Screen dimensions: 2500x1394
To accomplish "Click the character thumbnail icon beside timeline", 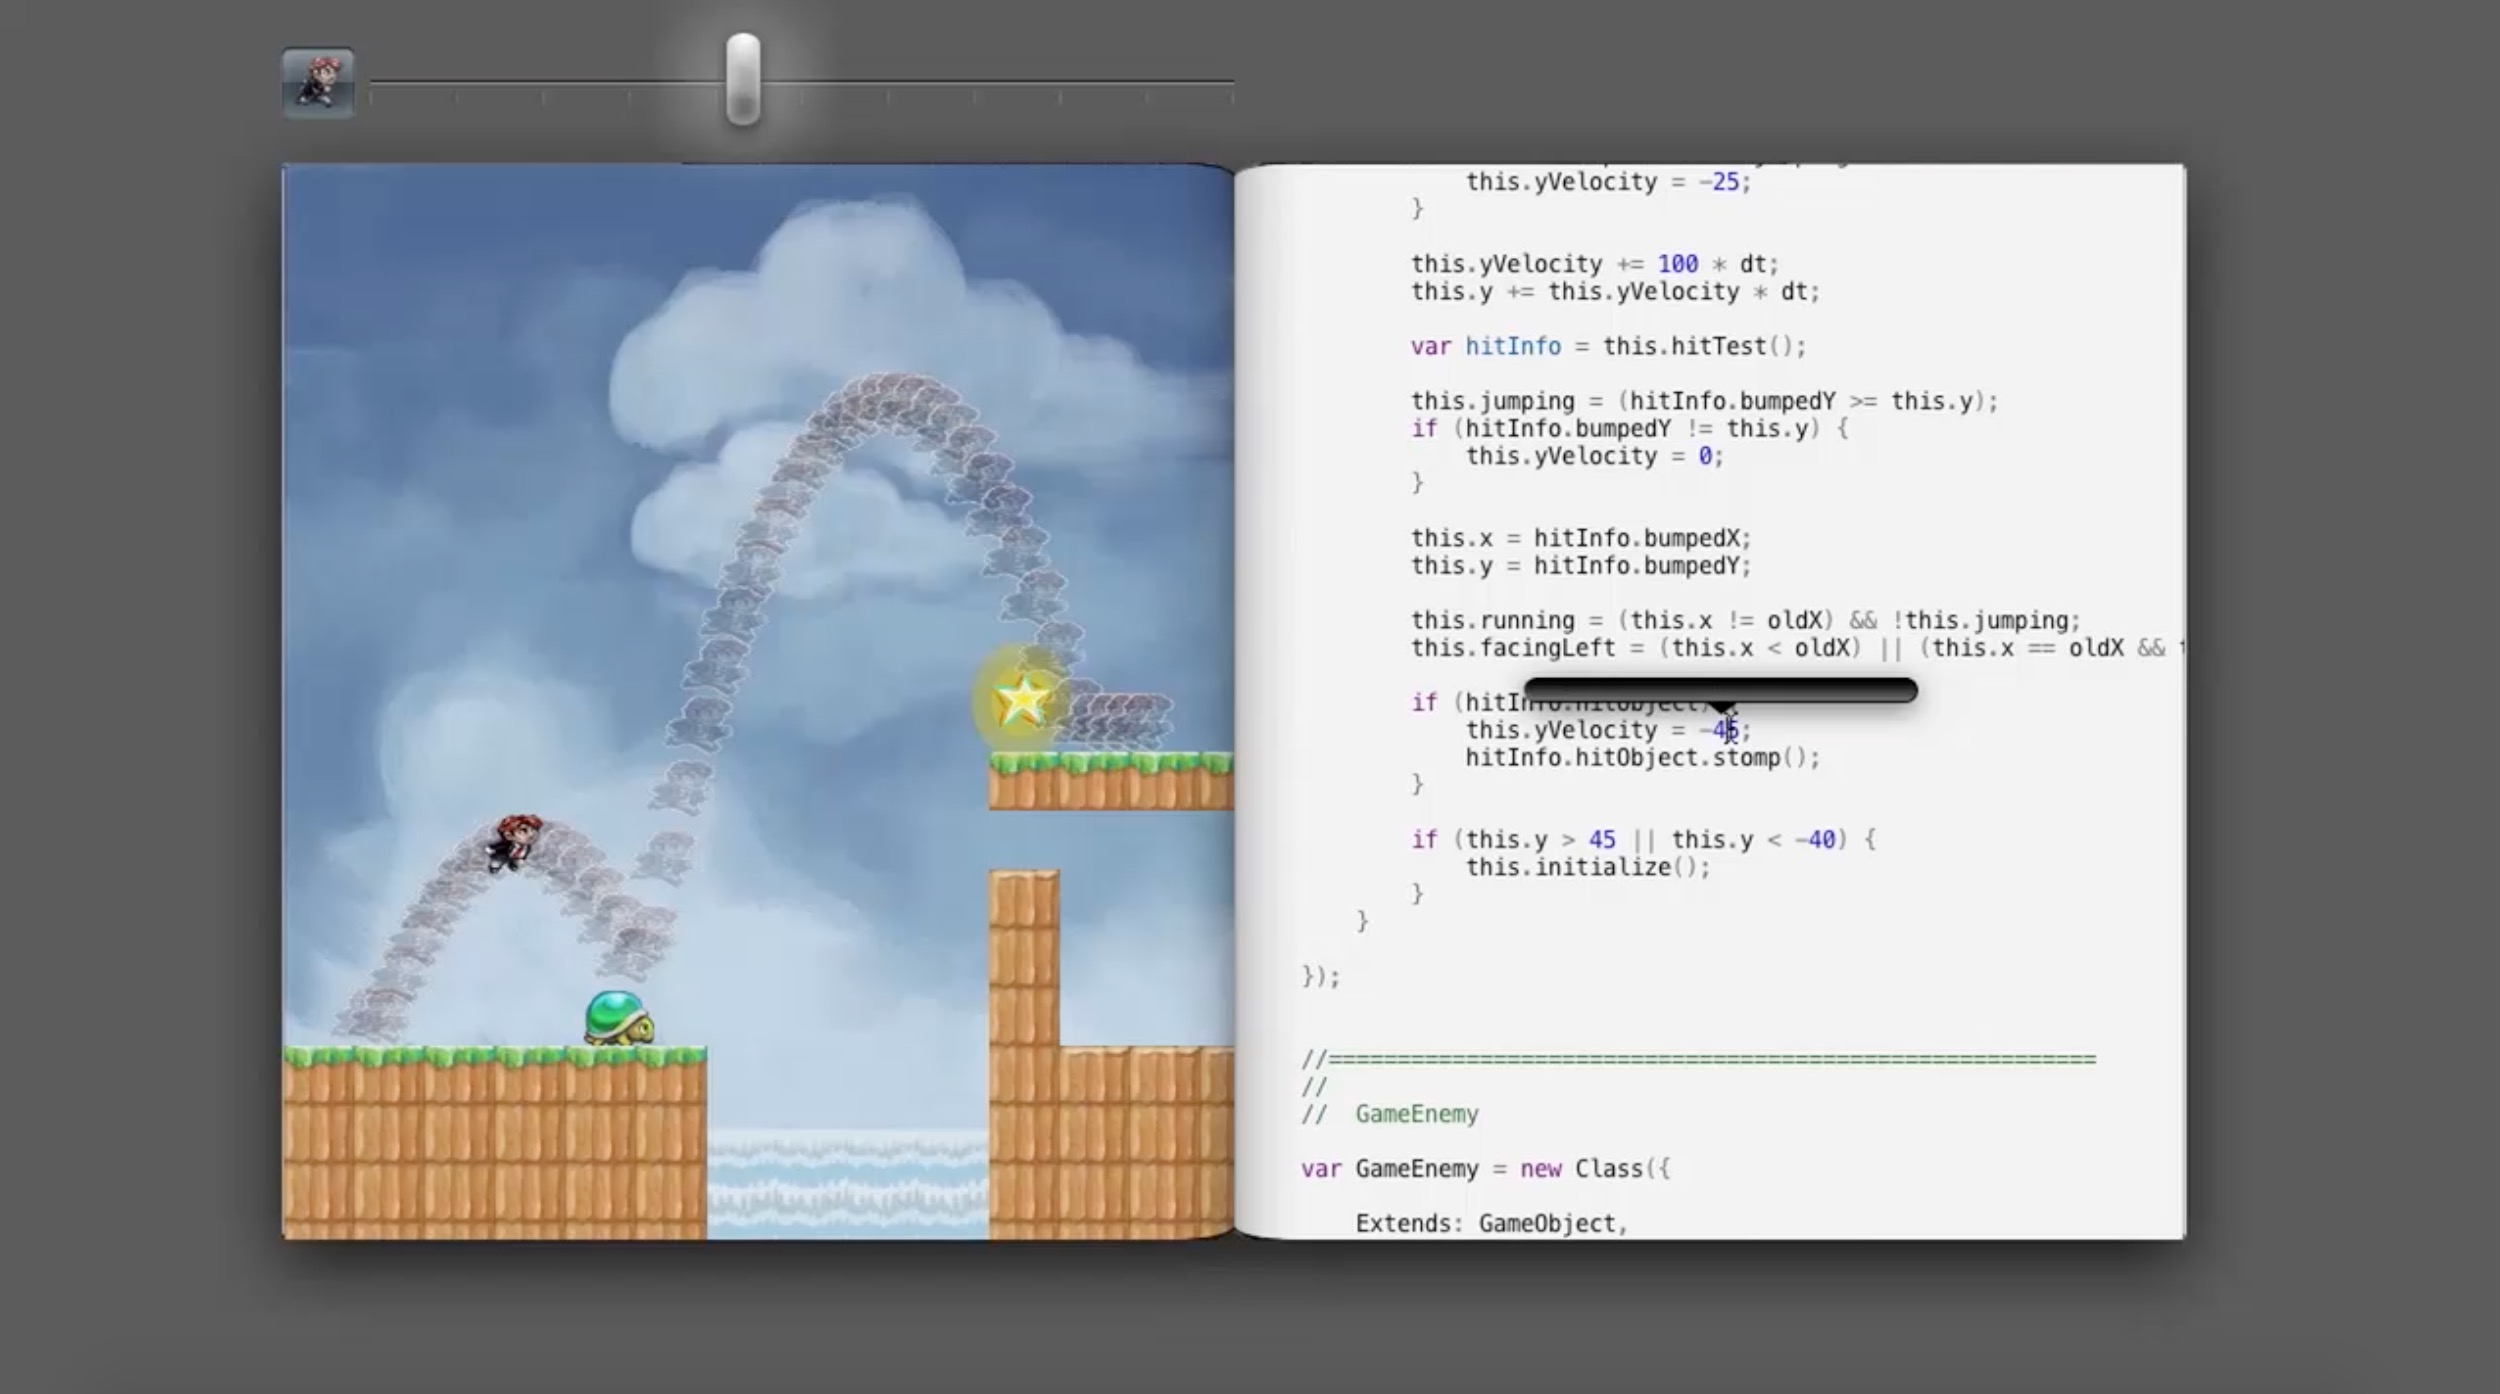I will click(x=318, y=83).
